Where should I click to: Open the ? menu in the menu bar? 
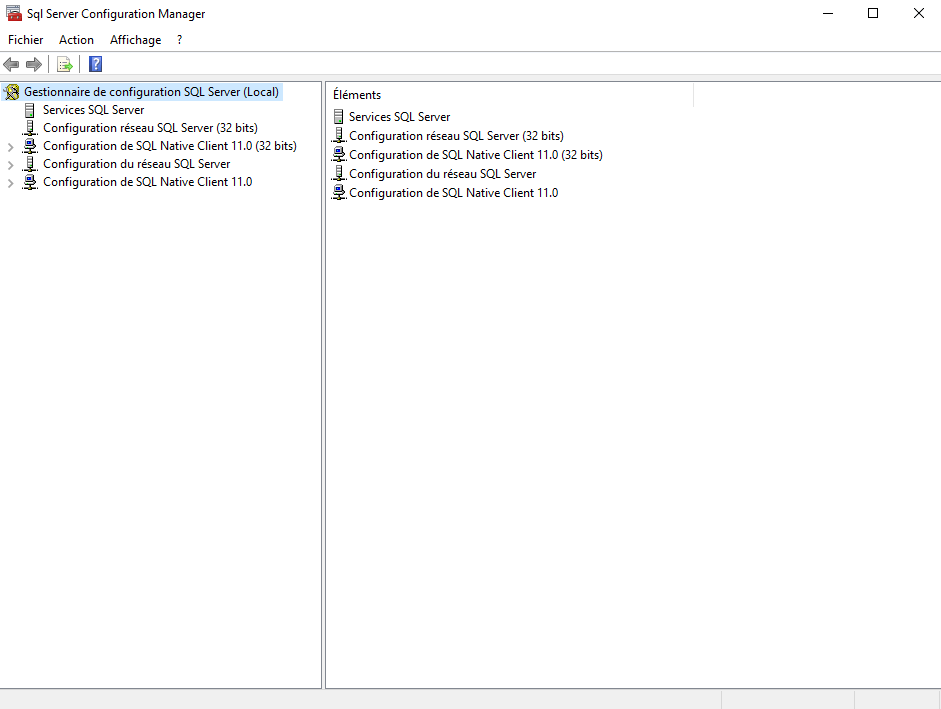pyautogui.click(x=180, y=40)
